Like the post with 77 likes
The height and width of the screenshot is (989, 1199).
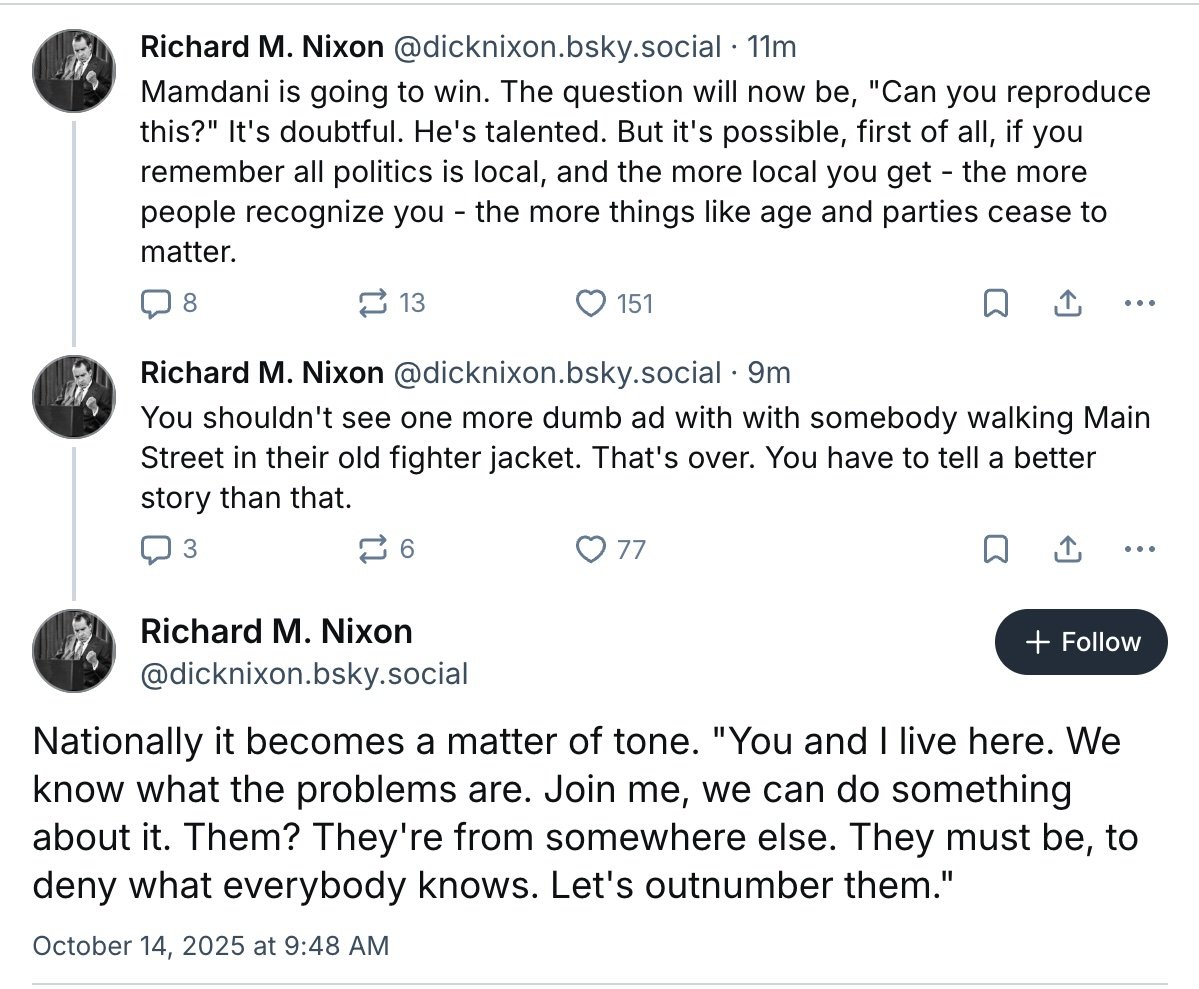pyautogui.click(x=592, y=549)
